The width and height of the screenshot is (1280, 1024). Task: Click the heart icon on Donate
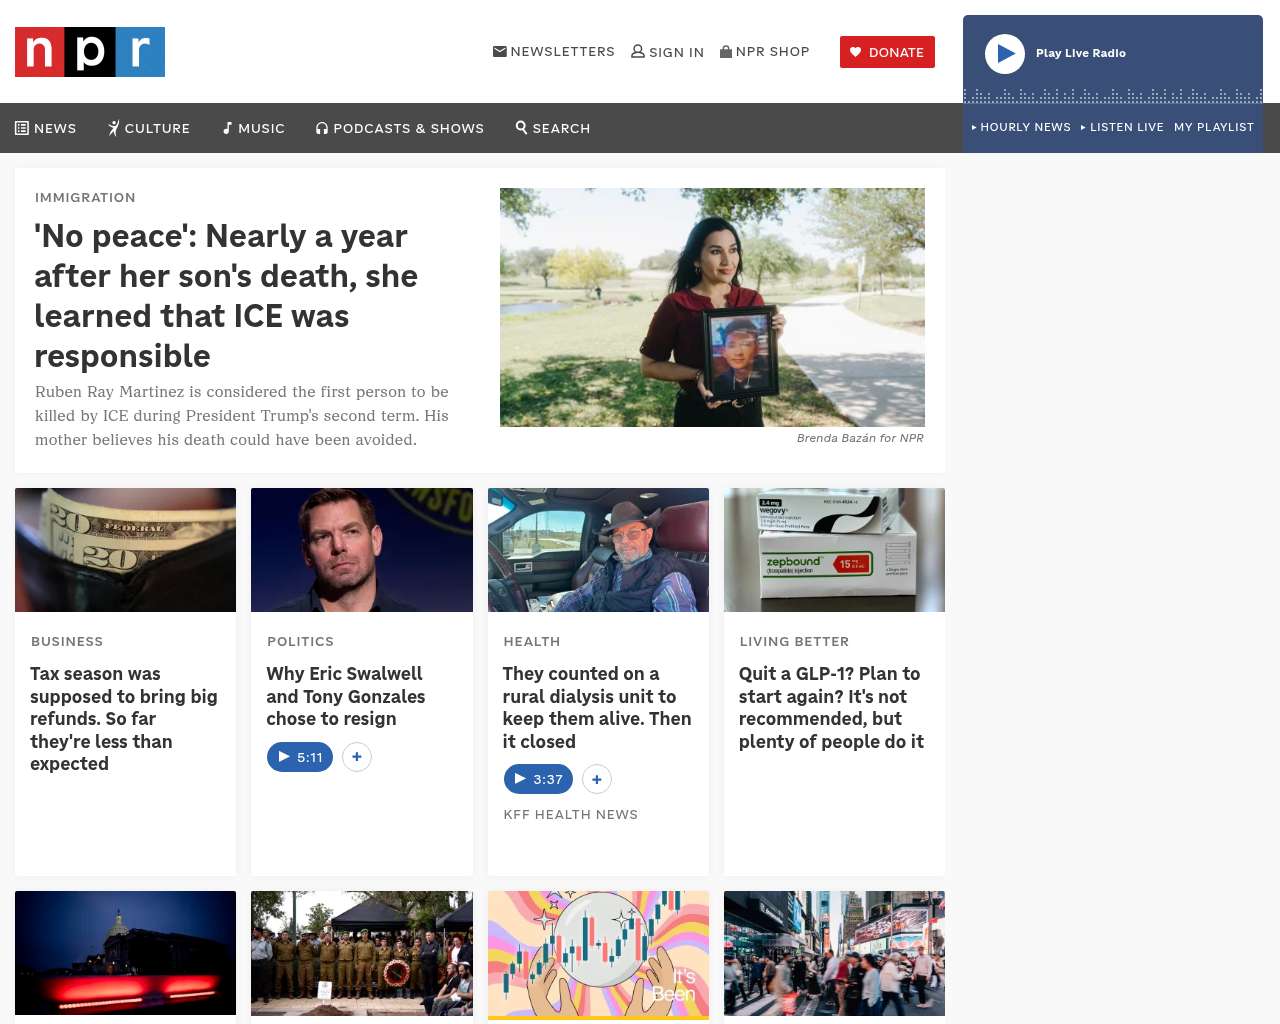click(x=855, y=52)
